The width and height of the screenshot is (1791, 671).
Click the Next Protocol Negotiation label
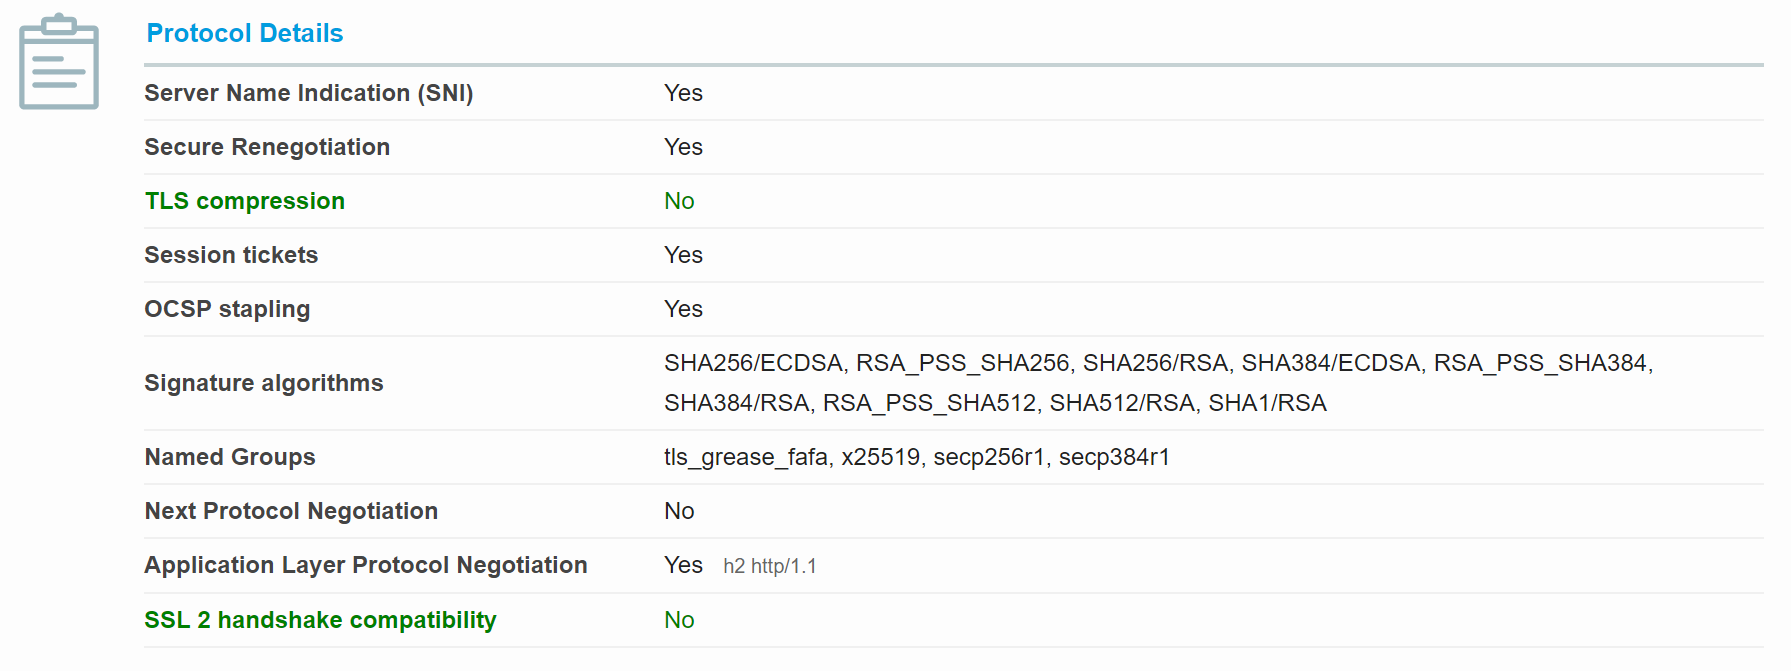tap(291, 511)
